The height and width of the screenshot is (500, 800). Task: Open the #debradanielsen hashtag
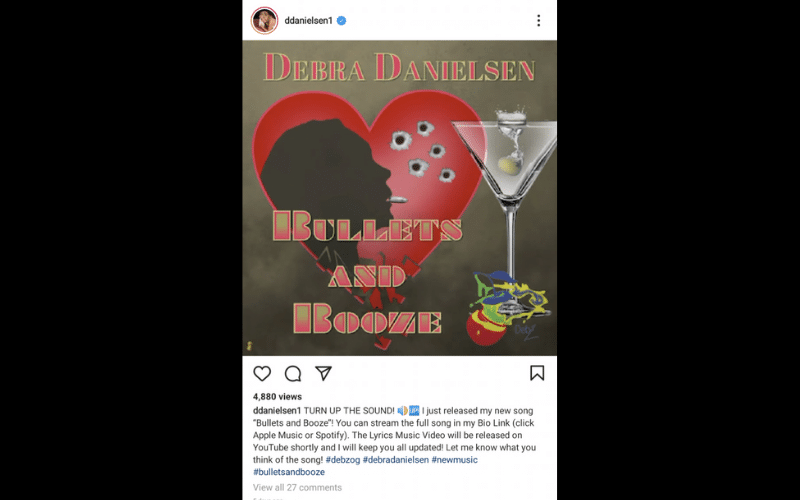(x=396, y=460)
